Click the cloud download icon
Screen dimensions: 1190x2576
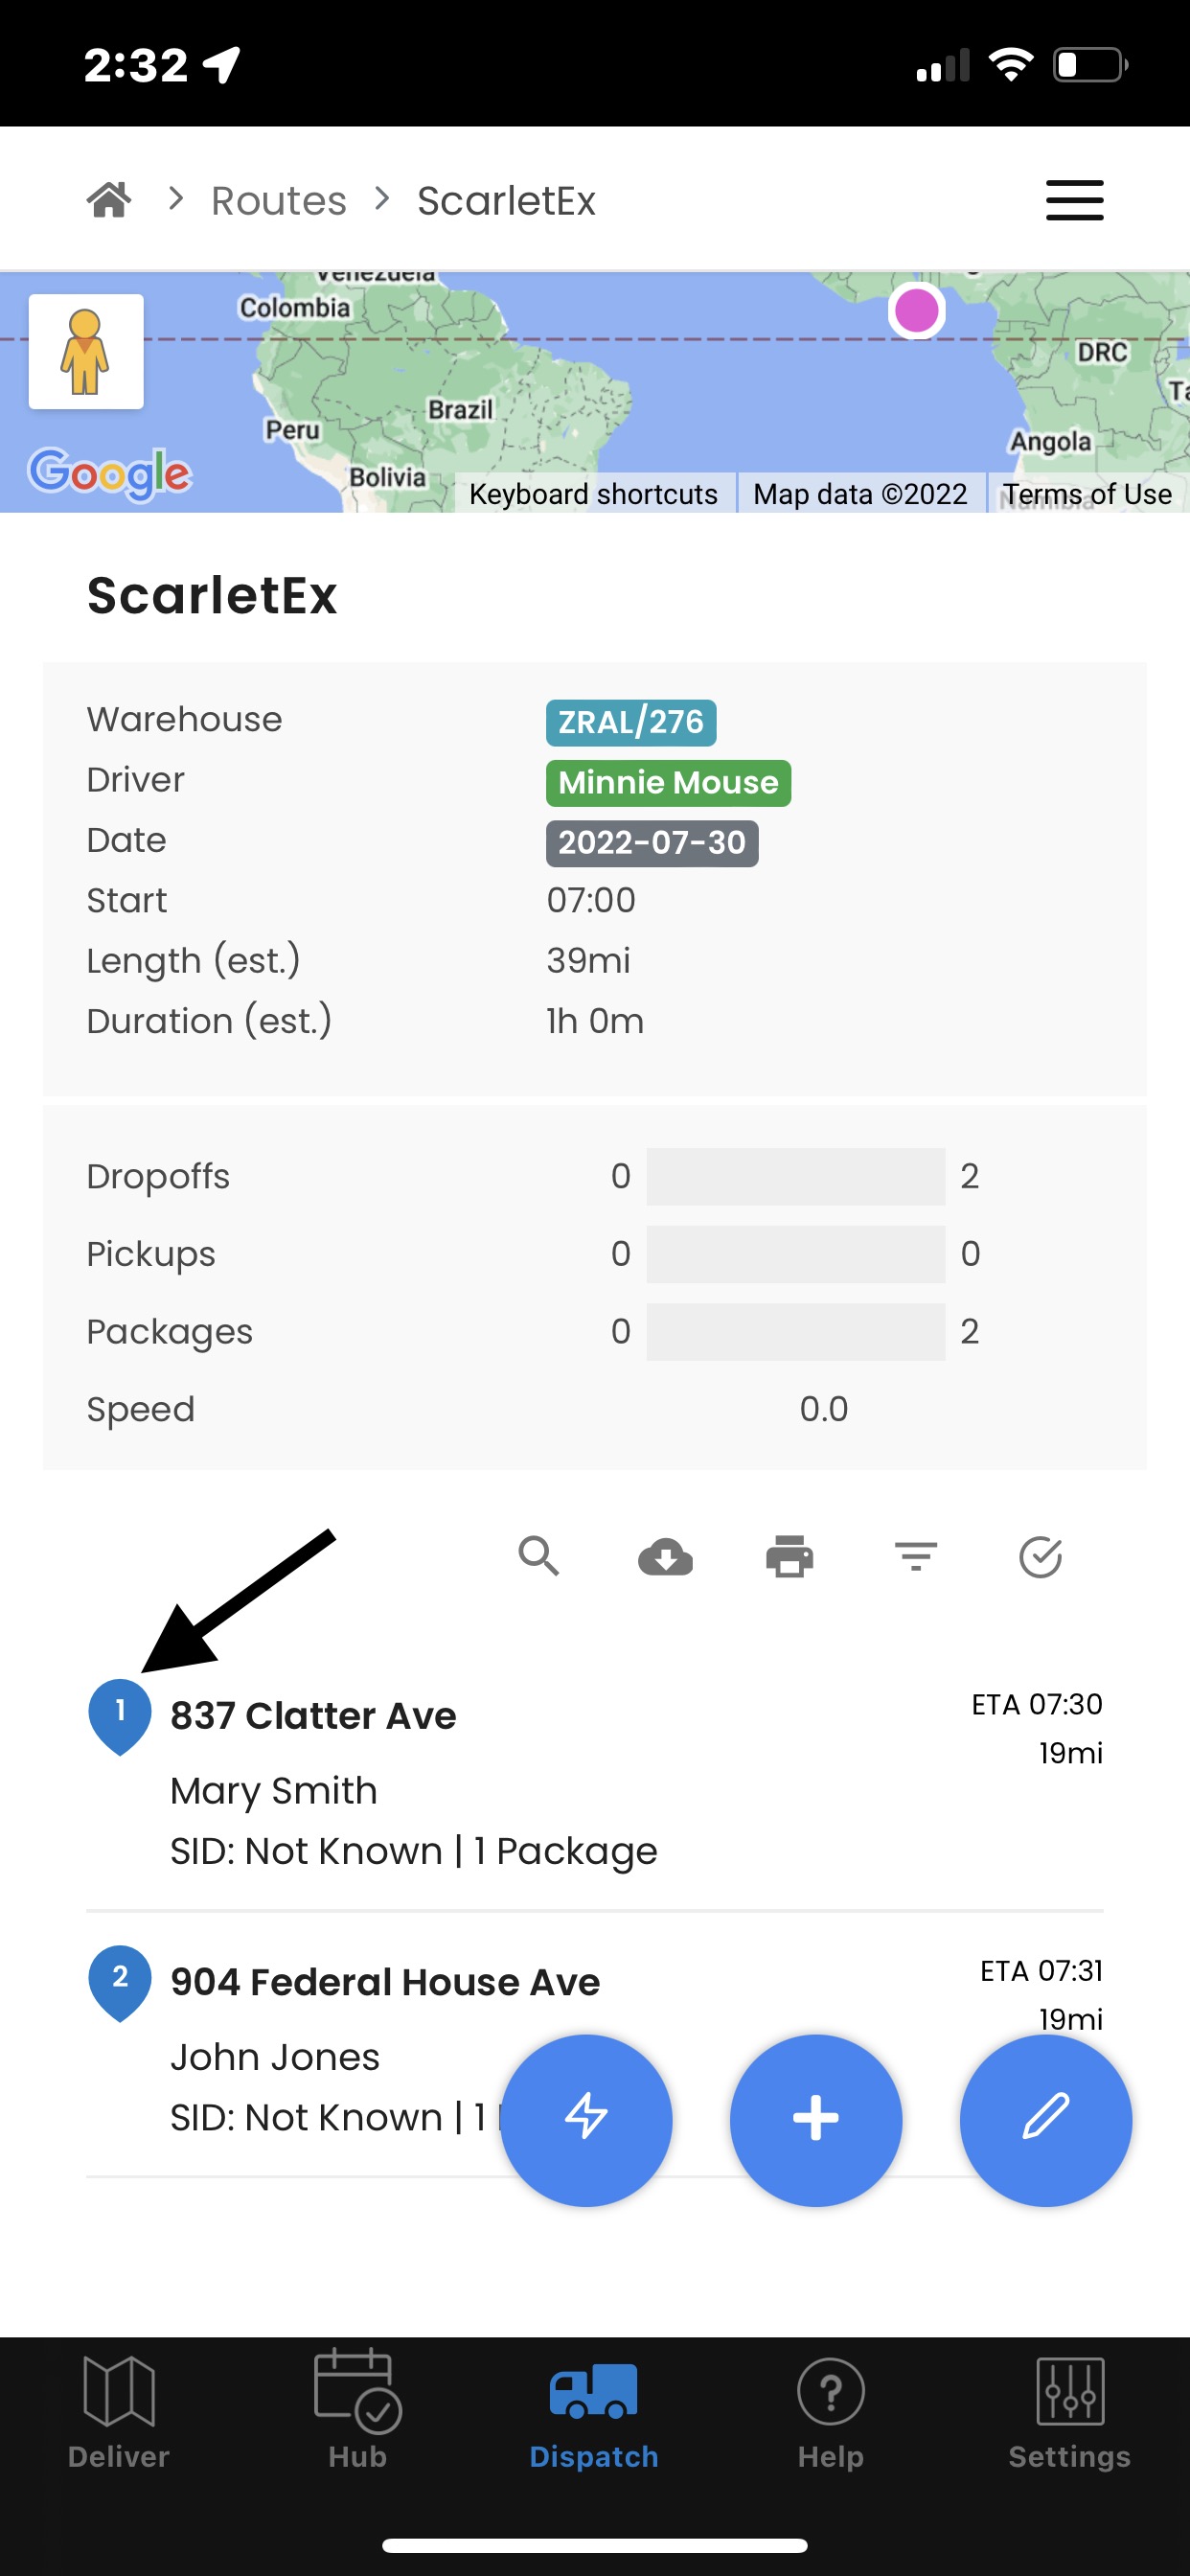[665, 1557]
